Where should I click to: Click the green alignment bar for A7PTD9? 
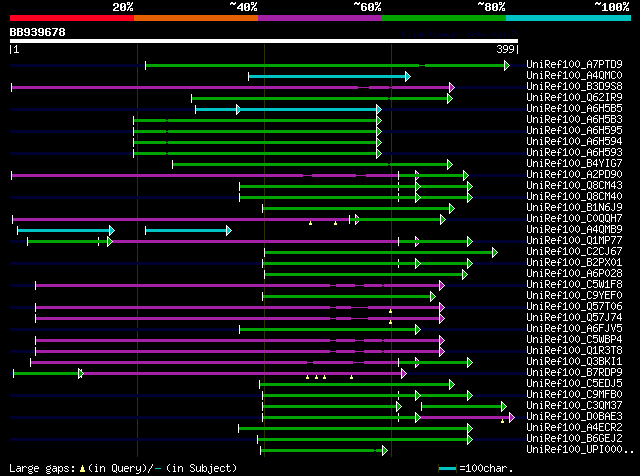pyautogui.click(x=325, y=65)
